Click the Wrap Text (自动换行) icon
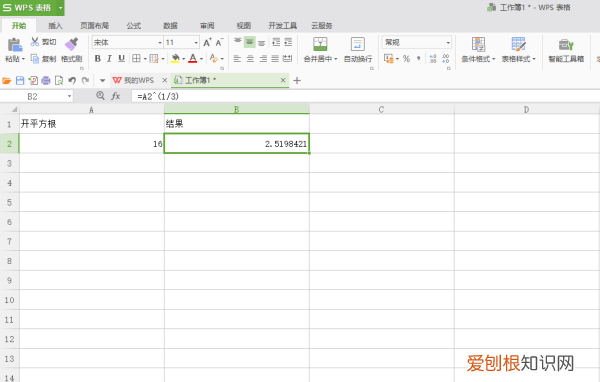 [358, 44]
